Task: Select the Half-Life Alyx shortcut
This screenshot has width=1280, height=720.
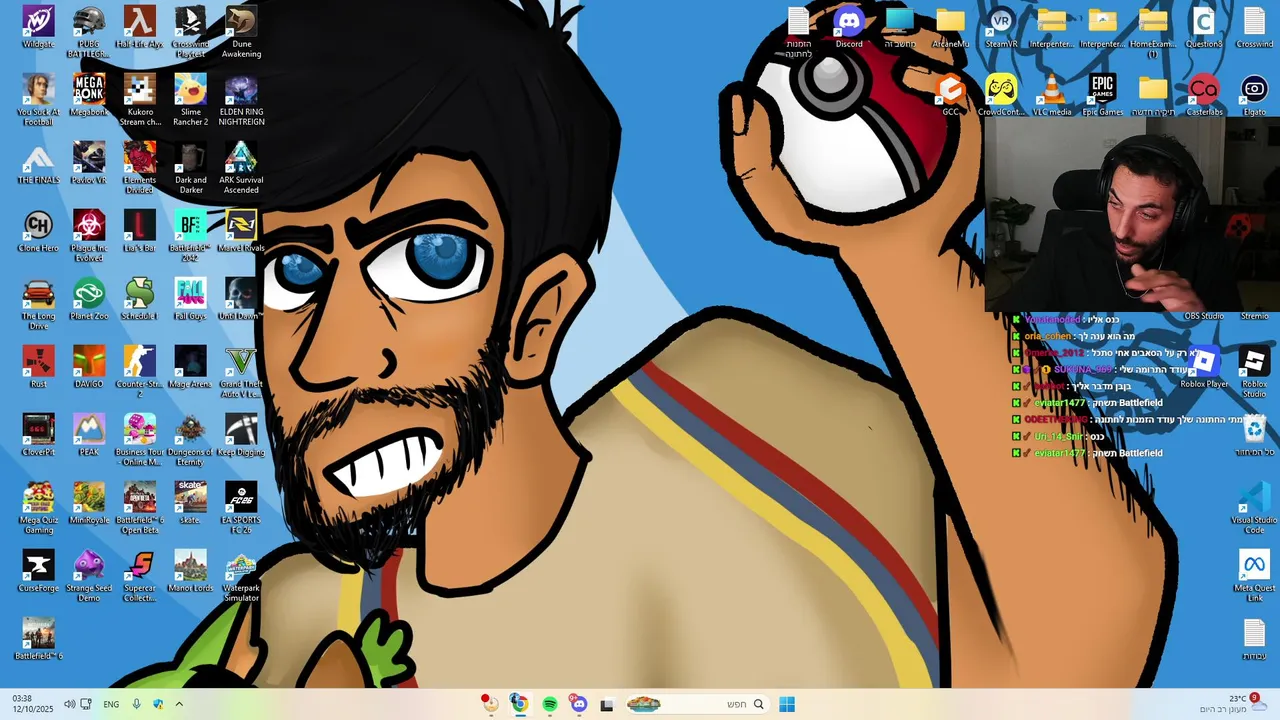Action: tap(140, 27)
